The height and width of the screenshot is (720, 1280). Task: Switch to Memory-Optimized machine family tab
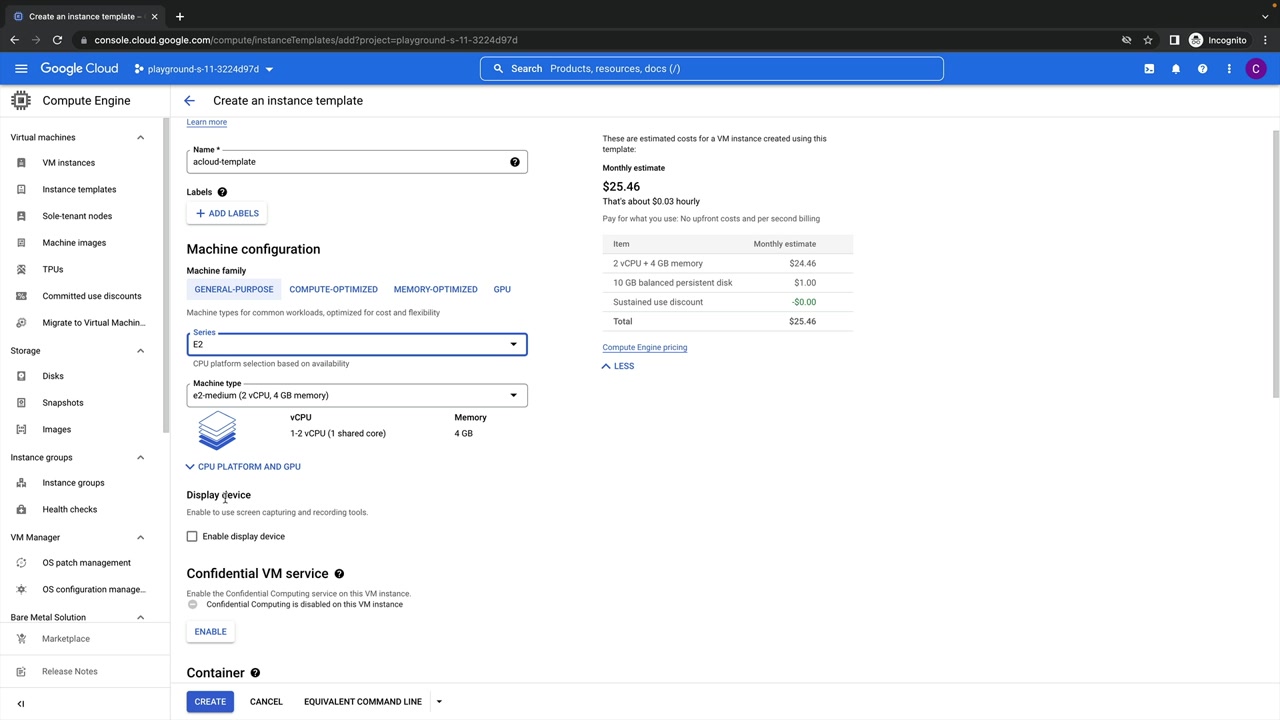tap(435, 290)
